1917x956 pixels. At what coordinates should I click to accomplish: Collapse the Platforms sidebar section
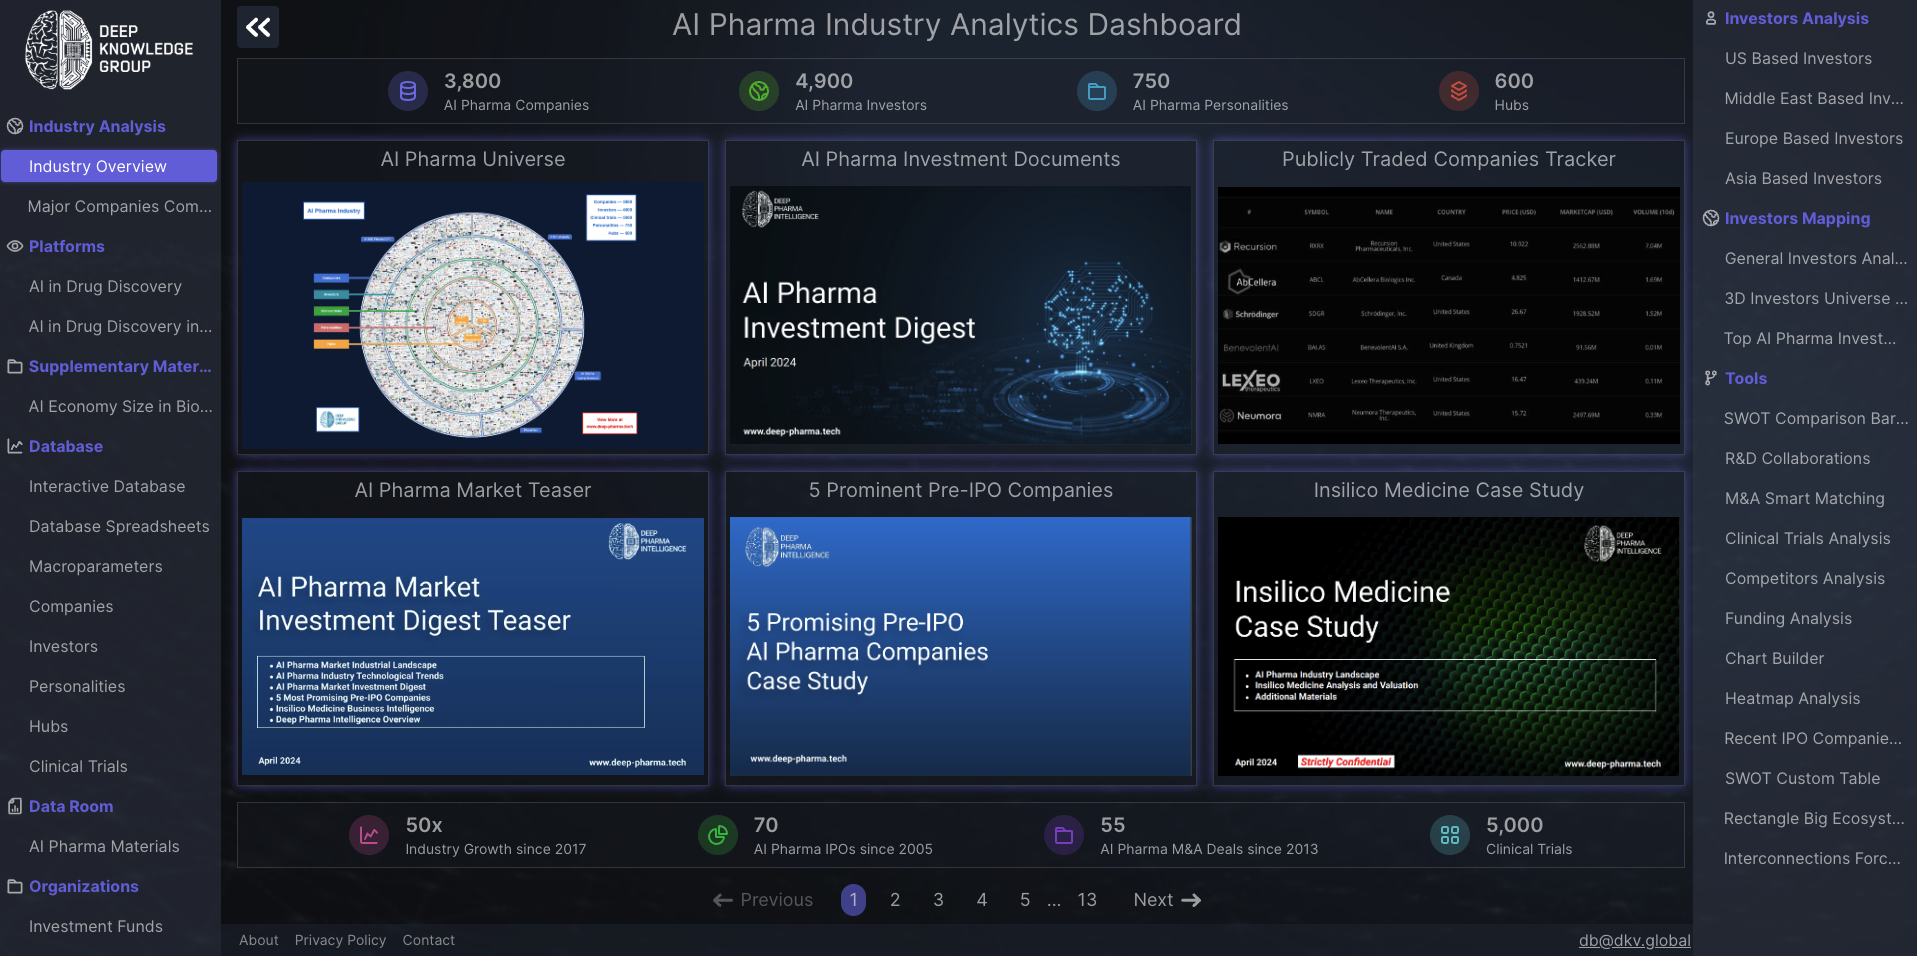point(66,246)
